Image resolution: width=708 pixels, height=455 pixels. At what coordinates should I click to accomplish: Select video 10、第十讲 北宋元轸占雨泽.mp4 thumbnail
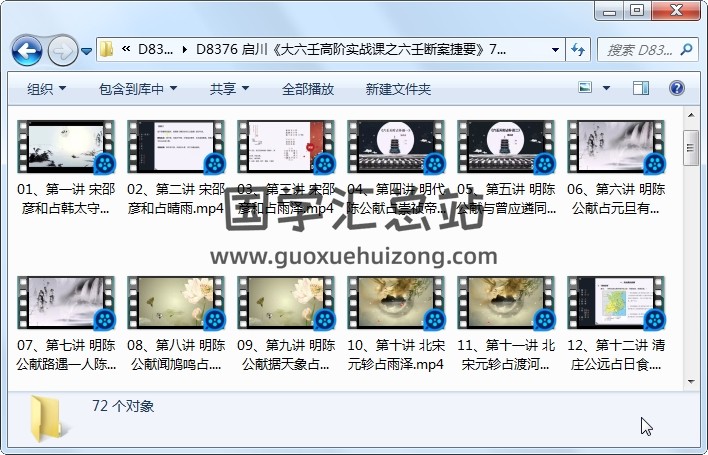point(396,302)
